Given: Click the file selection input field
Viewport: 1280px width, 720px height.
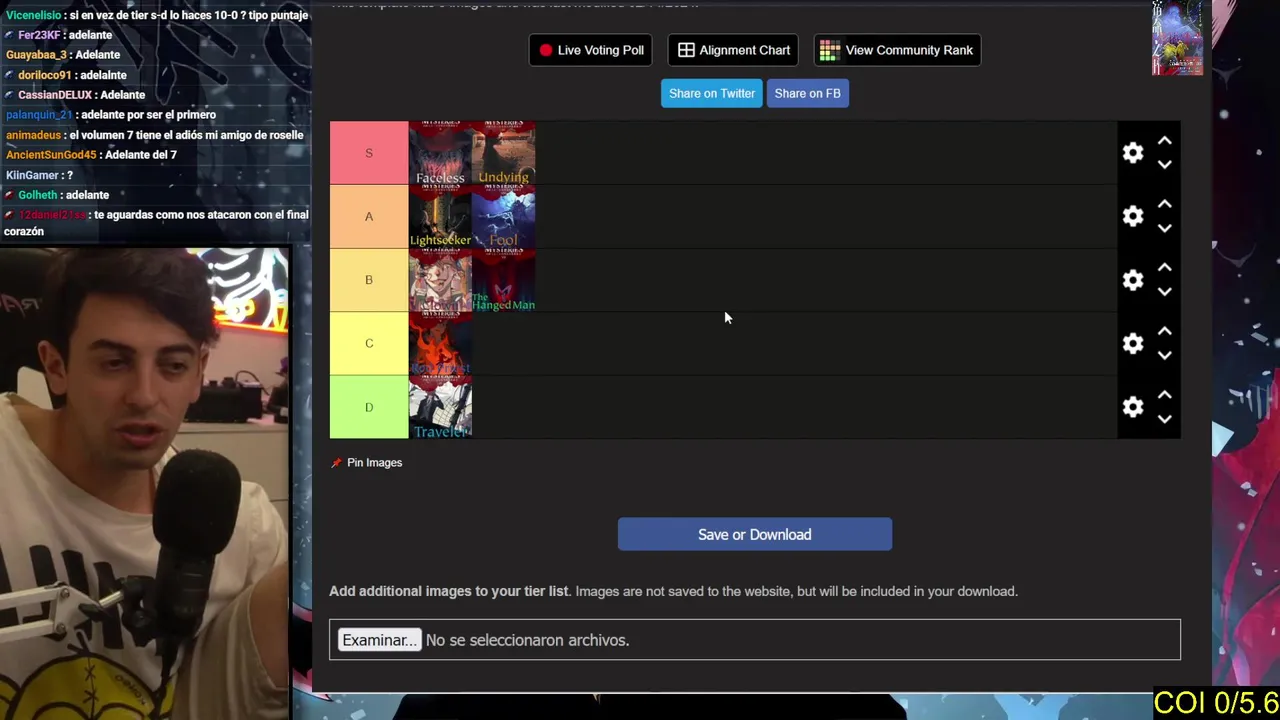Looking at the screenshot, I should tap(755, 640).
